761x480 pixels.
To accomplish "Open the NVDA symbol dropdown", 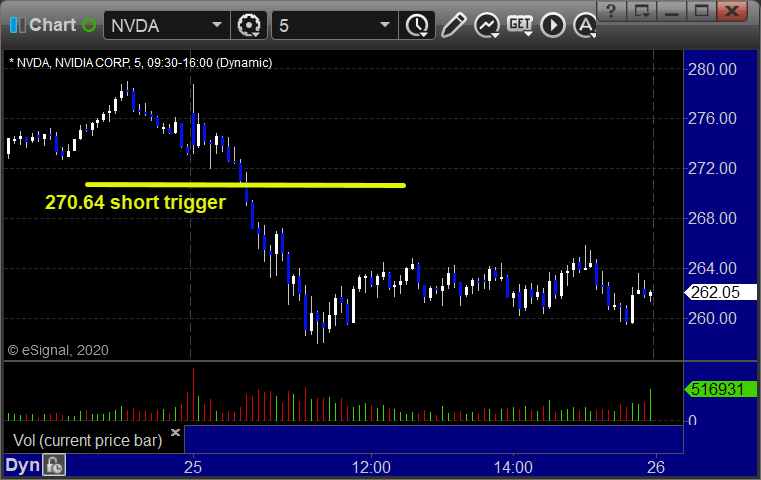I will coord(217,25).
